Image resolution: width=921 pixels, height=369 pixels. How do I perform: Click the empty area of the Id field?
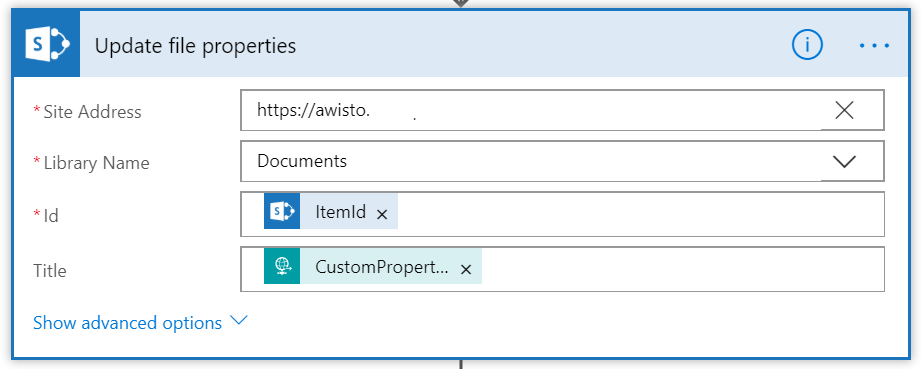(x=640, y=214)
